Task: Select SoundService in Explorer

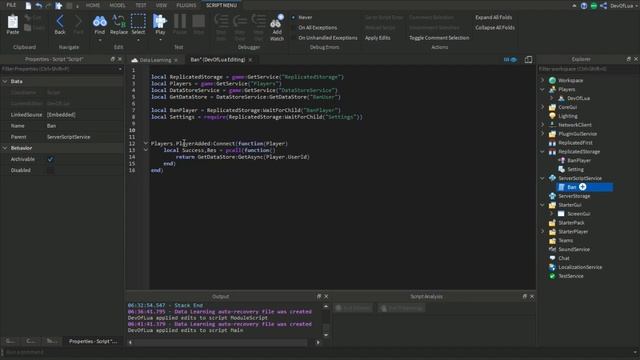Action: click(x=573, y=249)
